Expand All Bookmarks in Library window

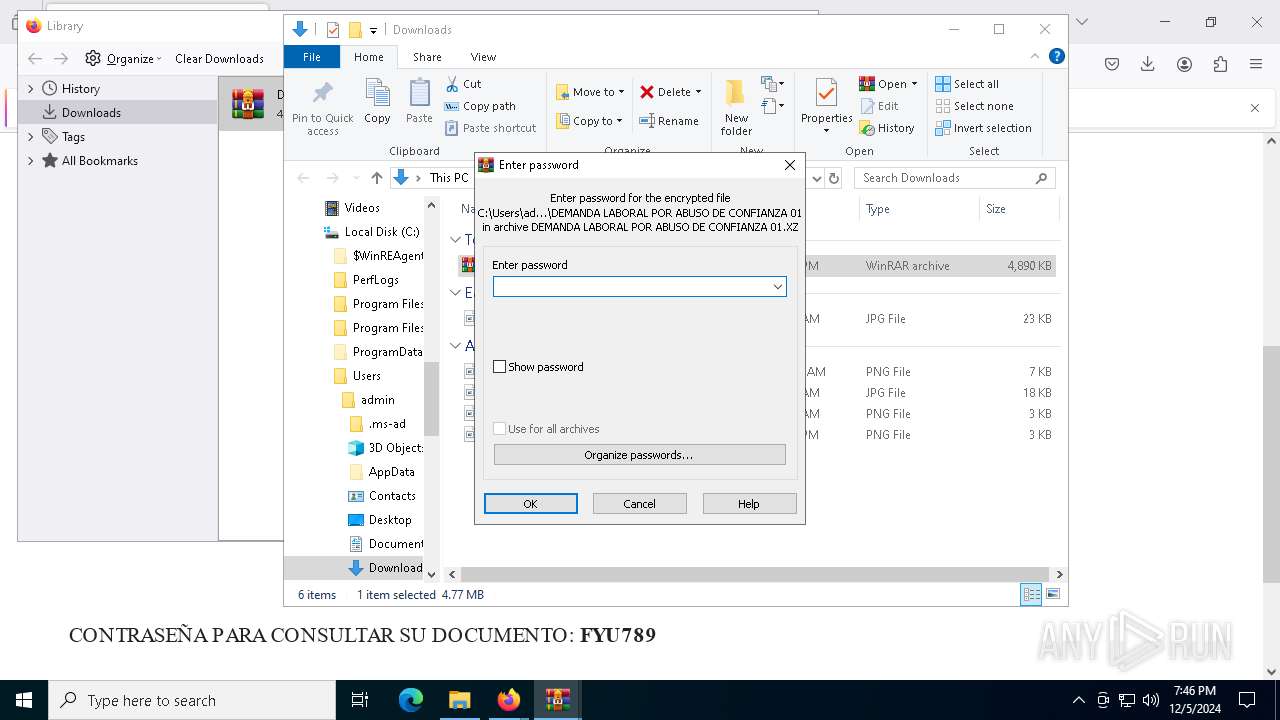pyautogui.click(x=30, y=161)
